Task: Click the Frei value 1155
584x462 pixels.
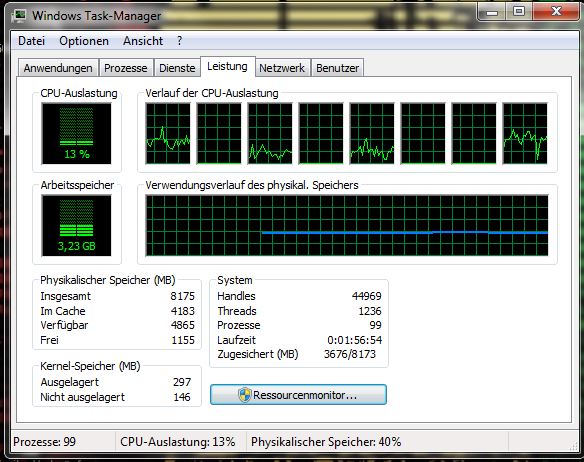Action: pos(183,340)
